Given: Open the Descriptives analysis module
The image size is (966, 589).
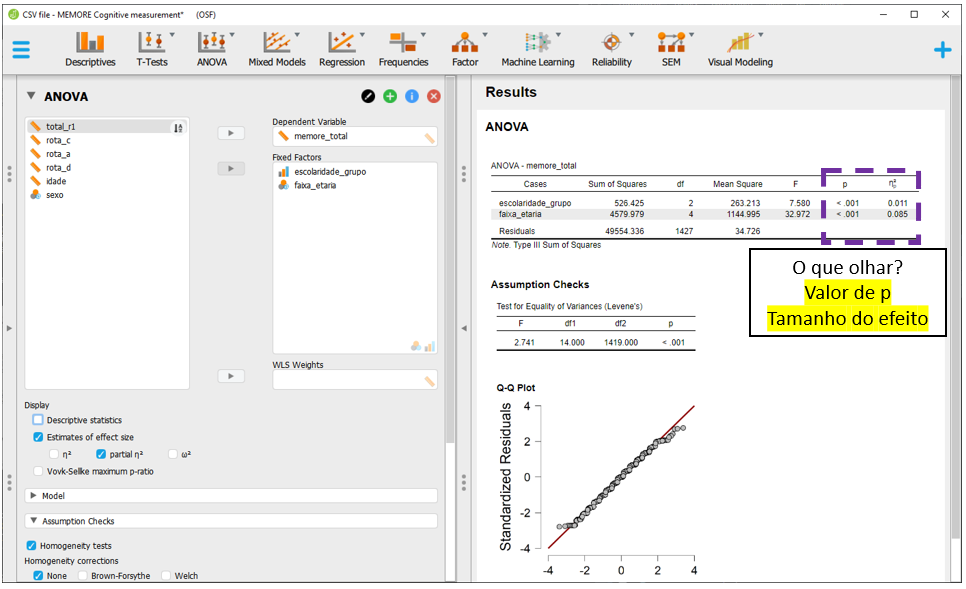Looking at the screenshot, I should tap(90, 49).
